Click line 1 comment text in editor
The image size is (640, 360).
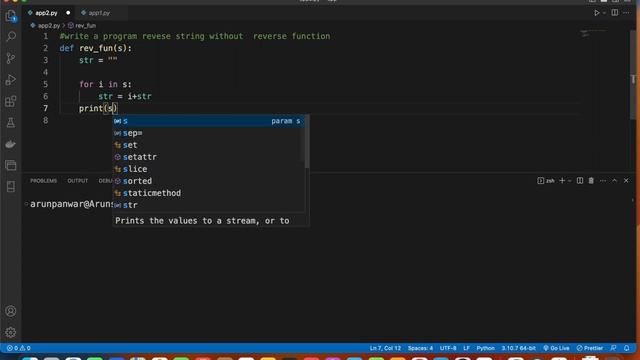tap(195, 36)
